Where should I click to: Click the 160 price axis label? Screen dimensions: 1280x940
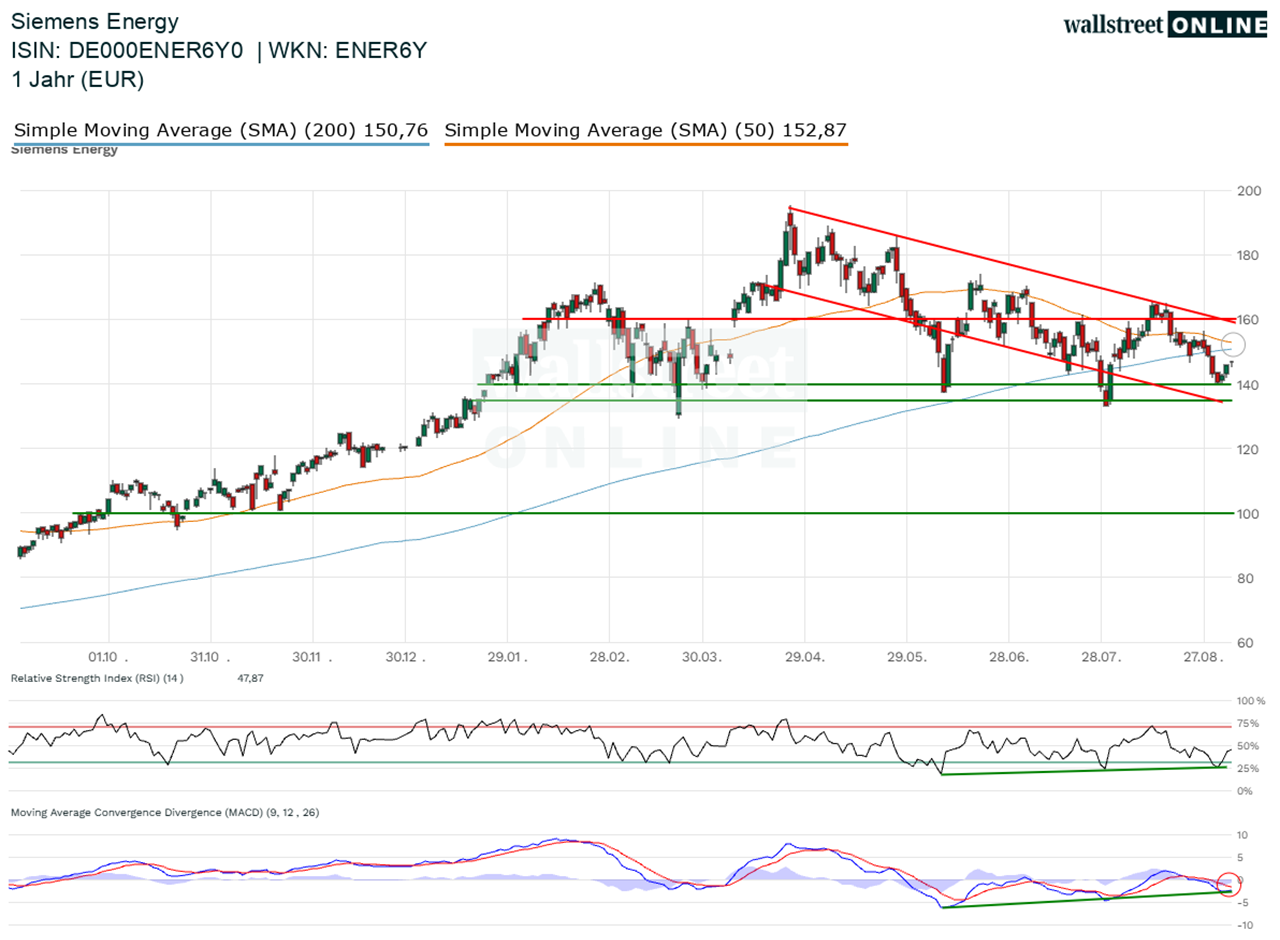pyautogui.click(x=1250, y=320)
